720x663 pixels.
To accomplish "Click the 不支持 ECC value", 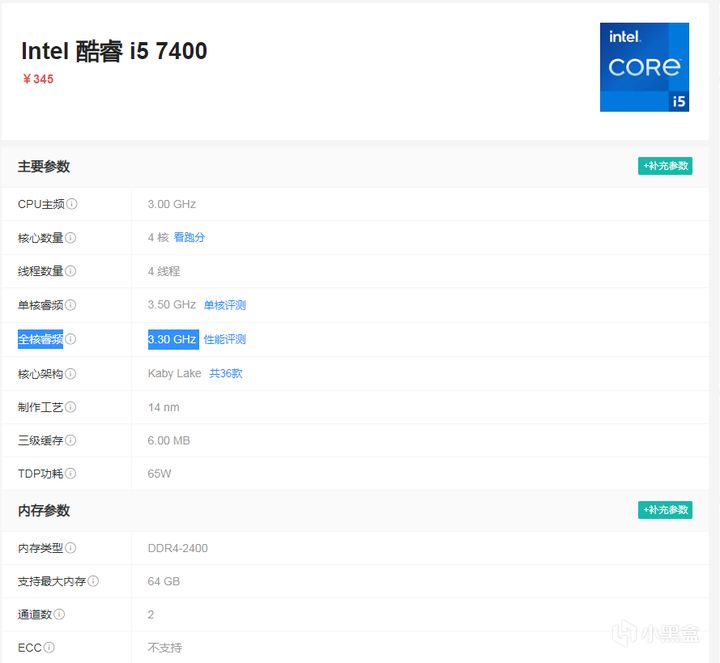I will (164, 648).
